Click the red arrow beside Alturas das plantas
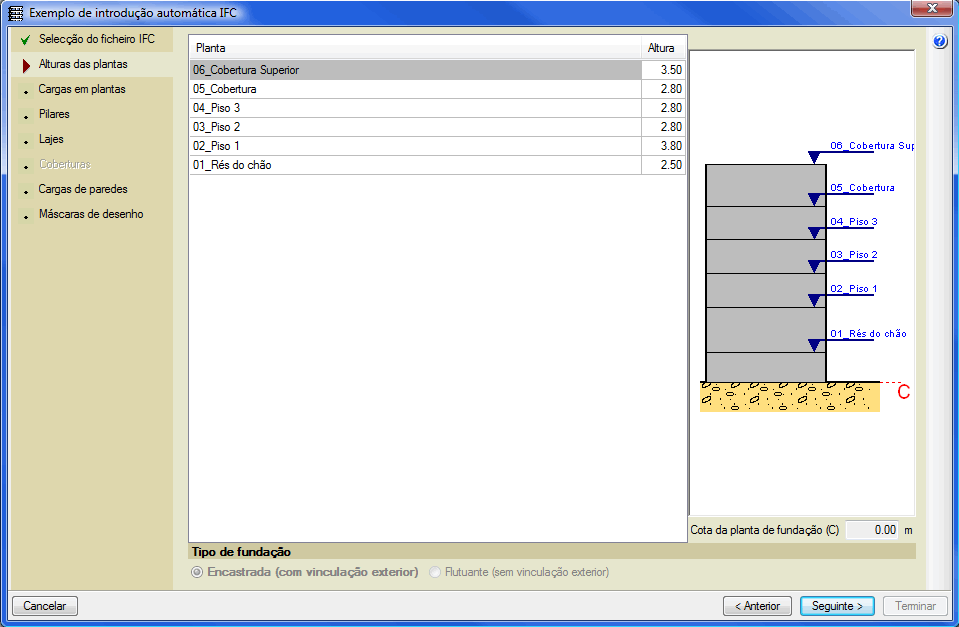This screenshot has width=959, height=627. [26, 65]
